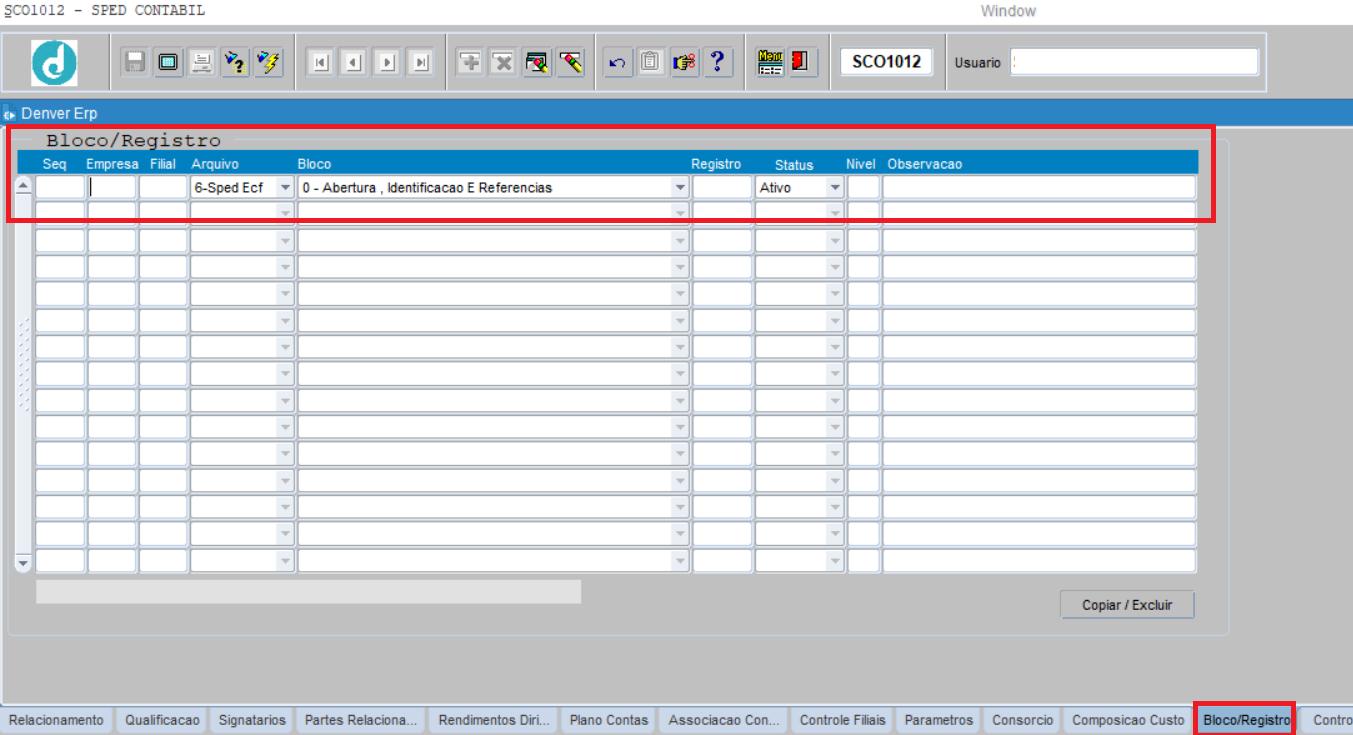Open the Arquivo dropdown showing 6-Sped Ecf
The height and width of the screenshot is (735, 1353).
tap(285, 188)
